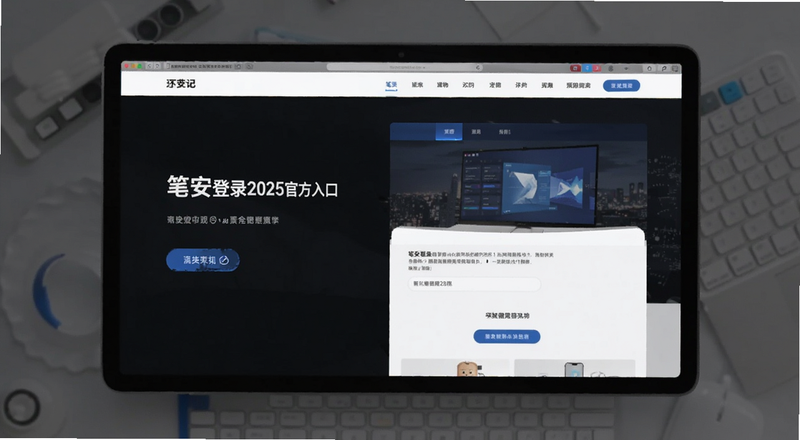Open the smartphone thumbnail card
This screenshot has width=800, height=440.
[x=574, y=368]
